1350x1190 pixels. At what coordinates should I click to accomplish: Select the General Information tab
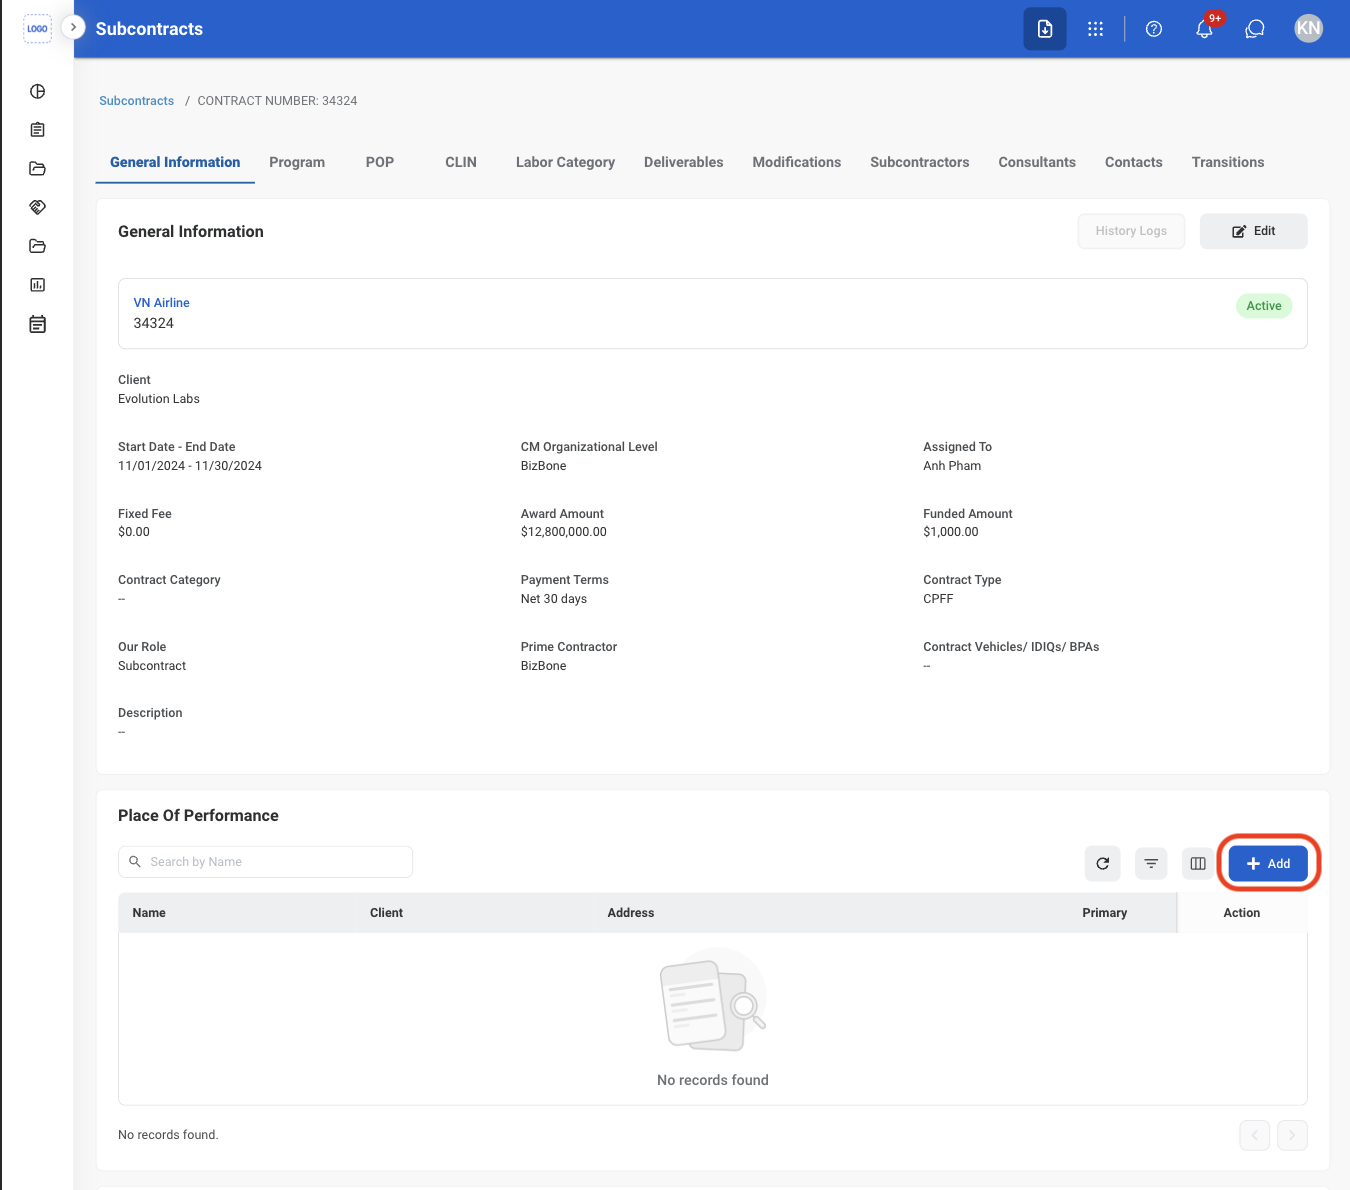pyautogui.click(x=175, y=162)
